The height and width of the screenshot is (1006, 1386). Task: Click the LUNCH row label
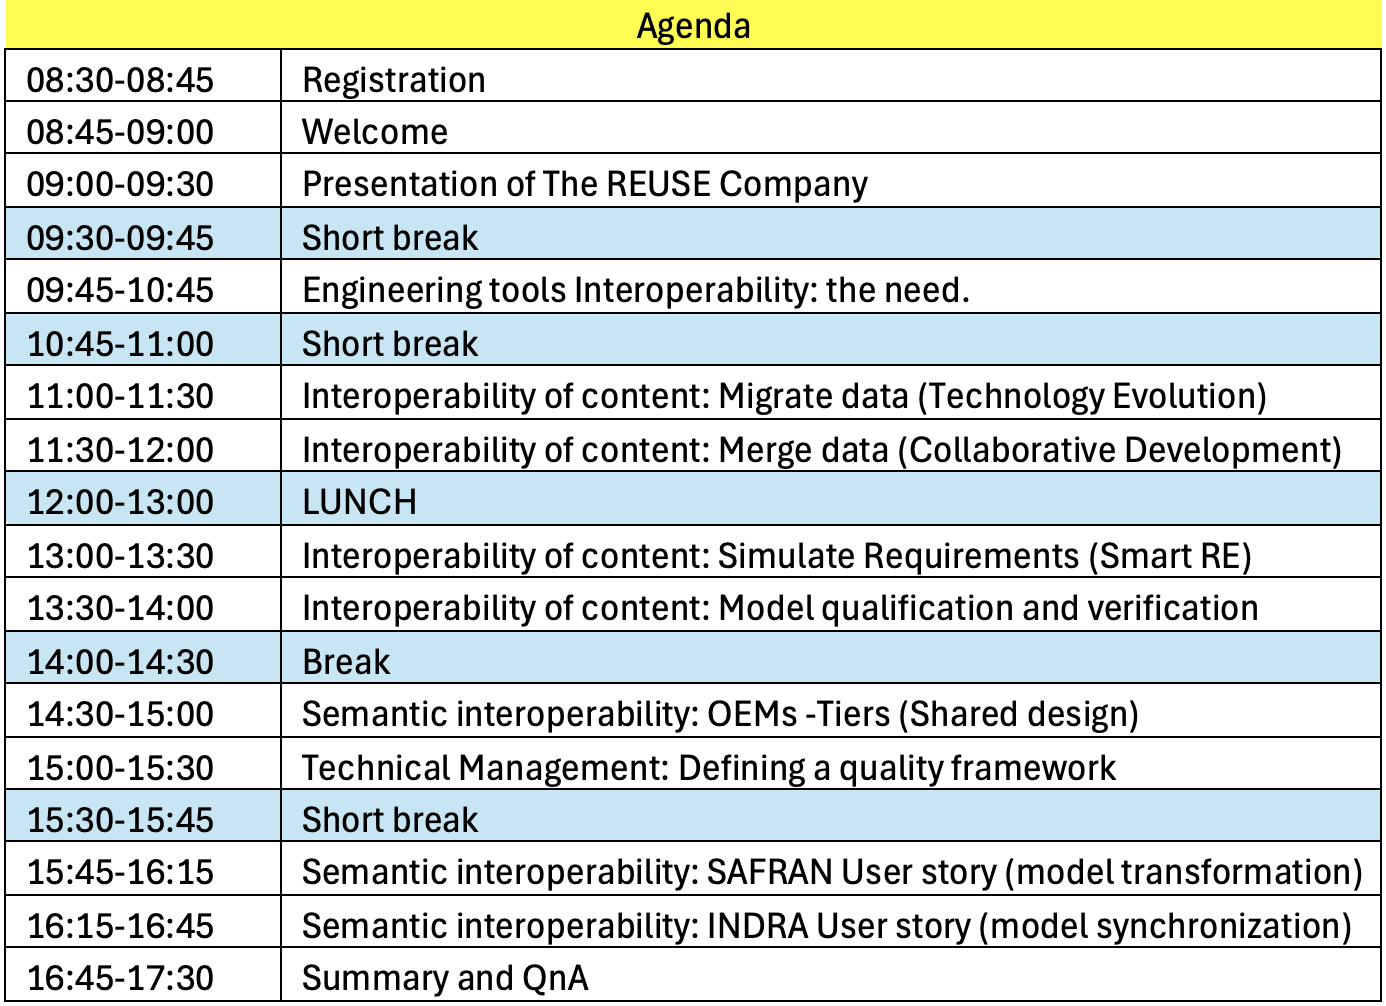coord(359,502)
